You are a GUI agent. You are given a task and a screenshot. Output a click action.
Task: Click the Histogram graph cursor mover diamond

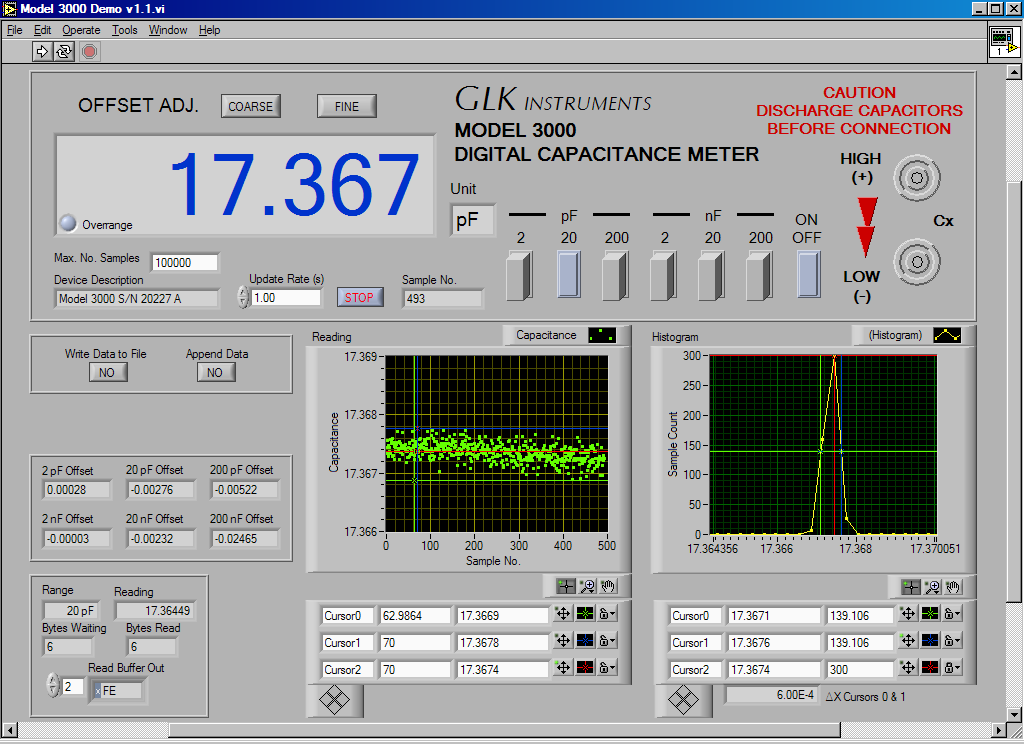pos(683,700)
